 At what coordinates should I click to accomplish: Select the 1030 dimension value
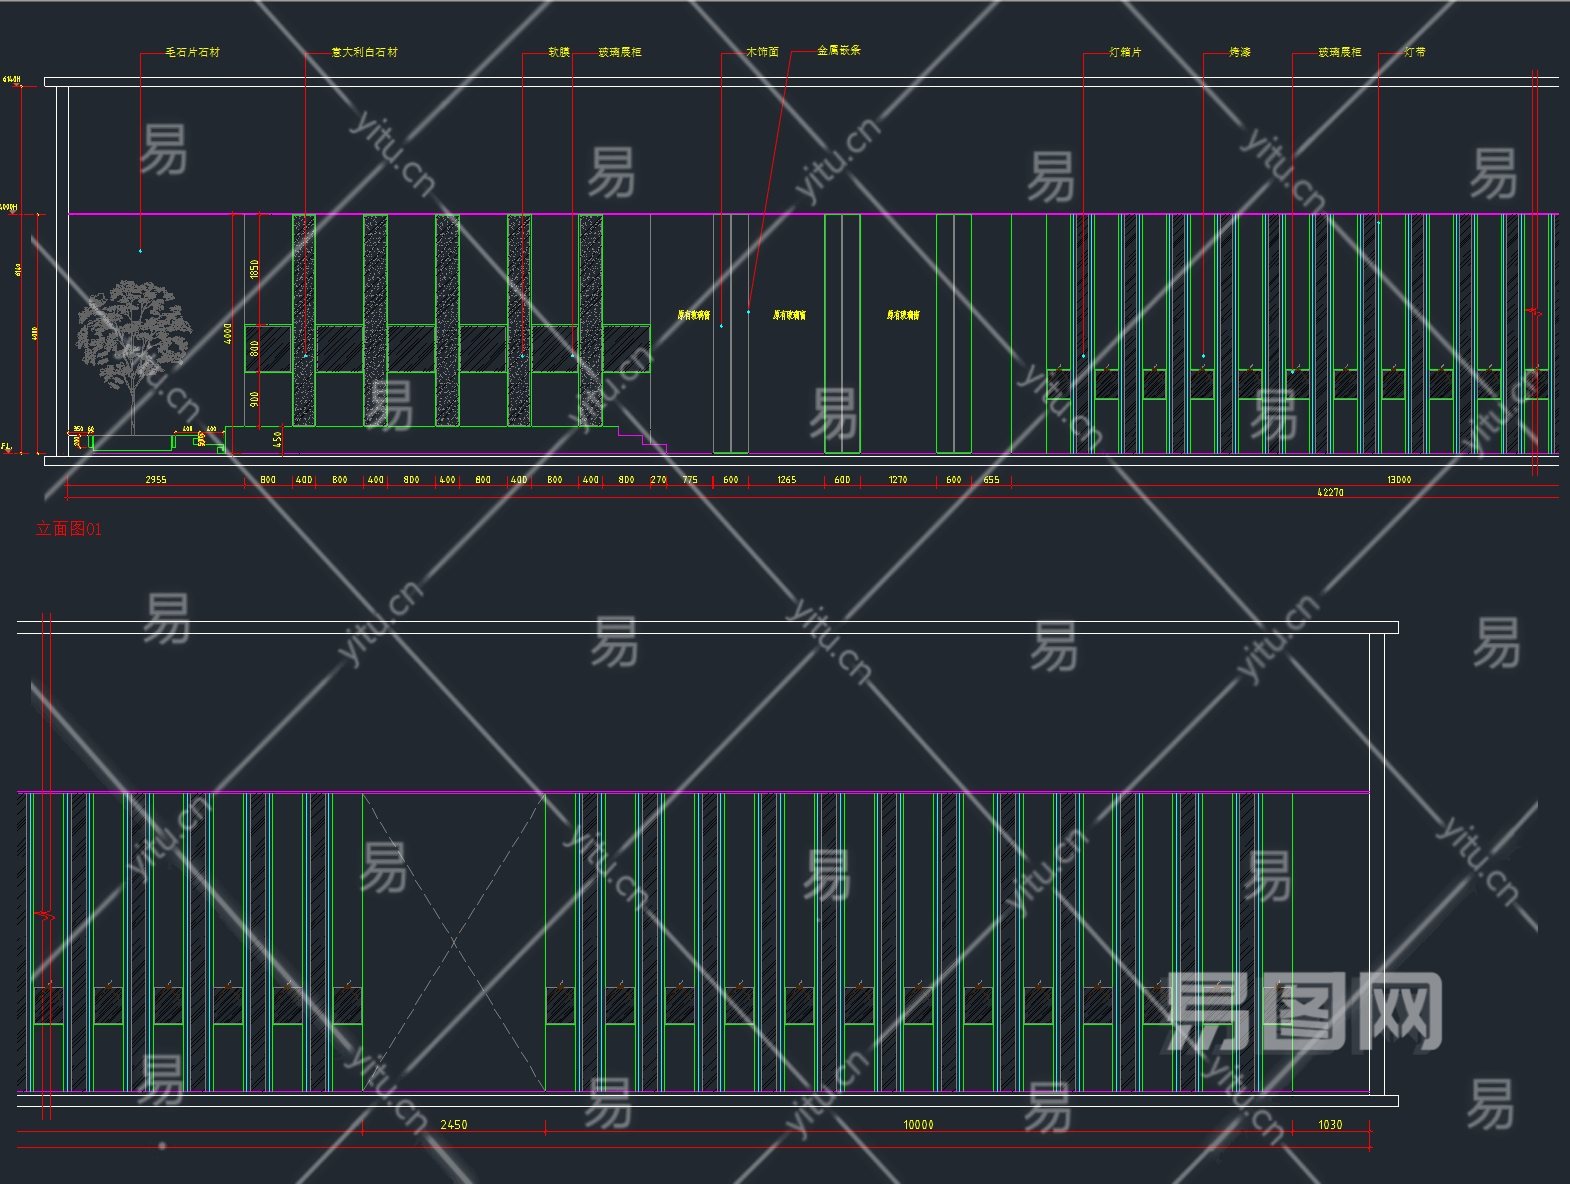tap(1330, 1125)
